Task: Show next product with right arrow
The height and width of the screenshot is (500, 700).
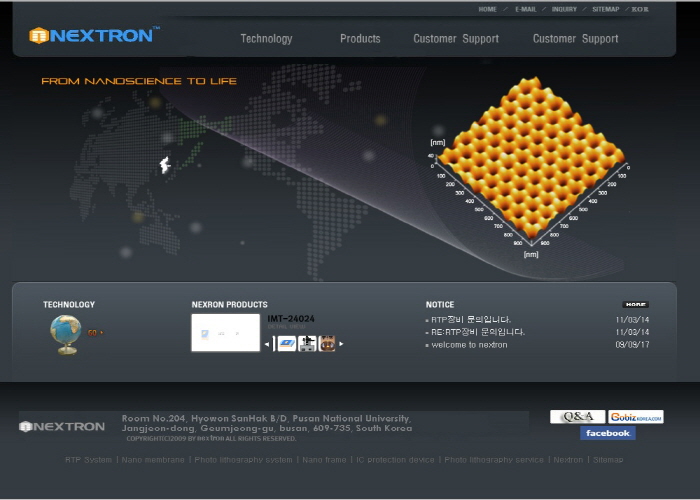Action: (342, 344)
